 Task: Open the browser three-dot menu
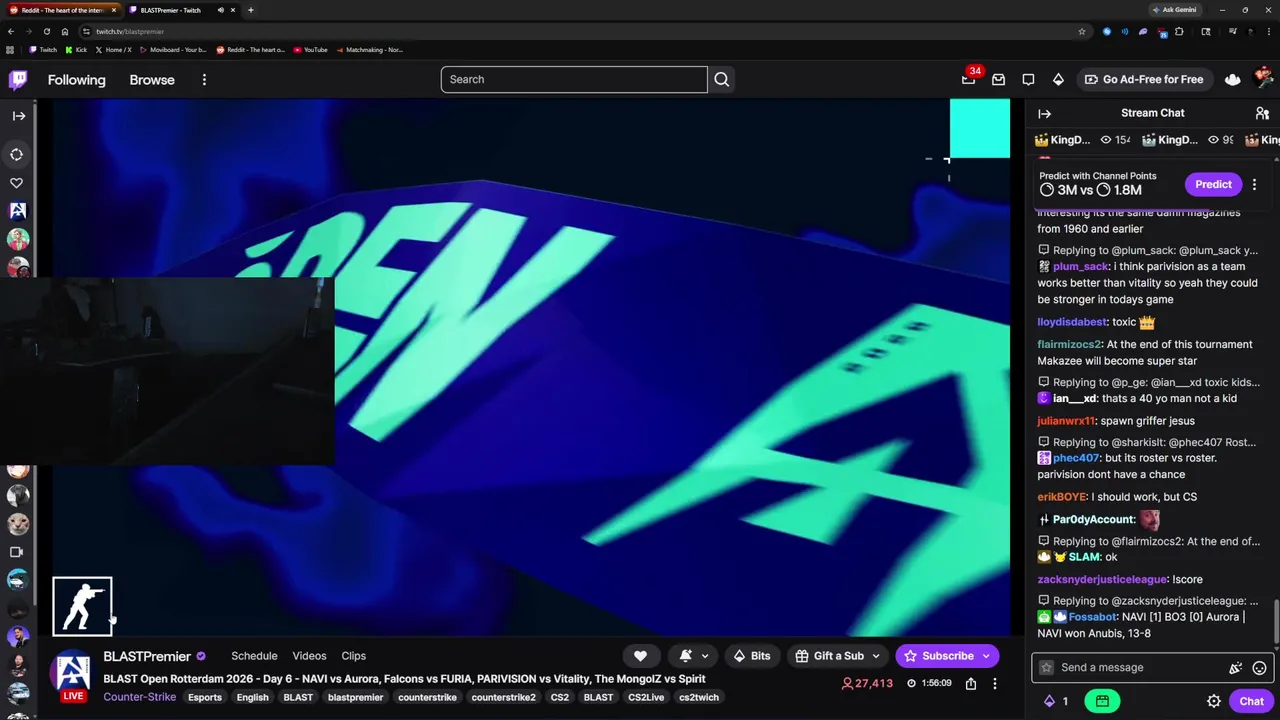pos(1268,31)
